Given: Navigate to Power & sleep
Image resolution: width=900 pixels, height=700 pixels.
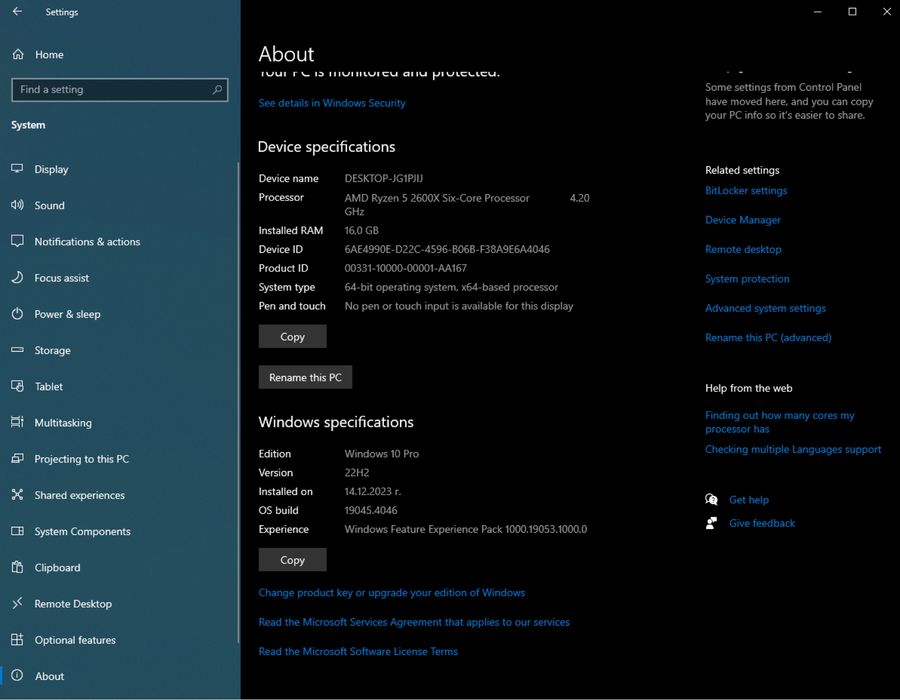Looking at the screenshot, I should click(67, 314).
